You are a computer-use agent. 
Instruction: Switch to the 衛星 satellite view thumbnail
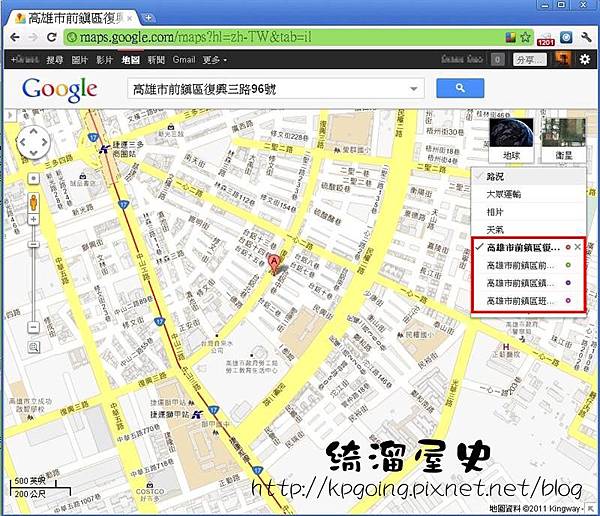[564, 140]
